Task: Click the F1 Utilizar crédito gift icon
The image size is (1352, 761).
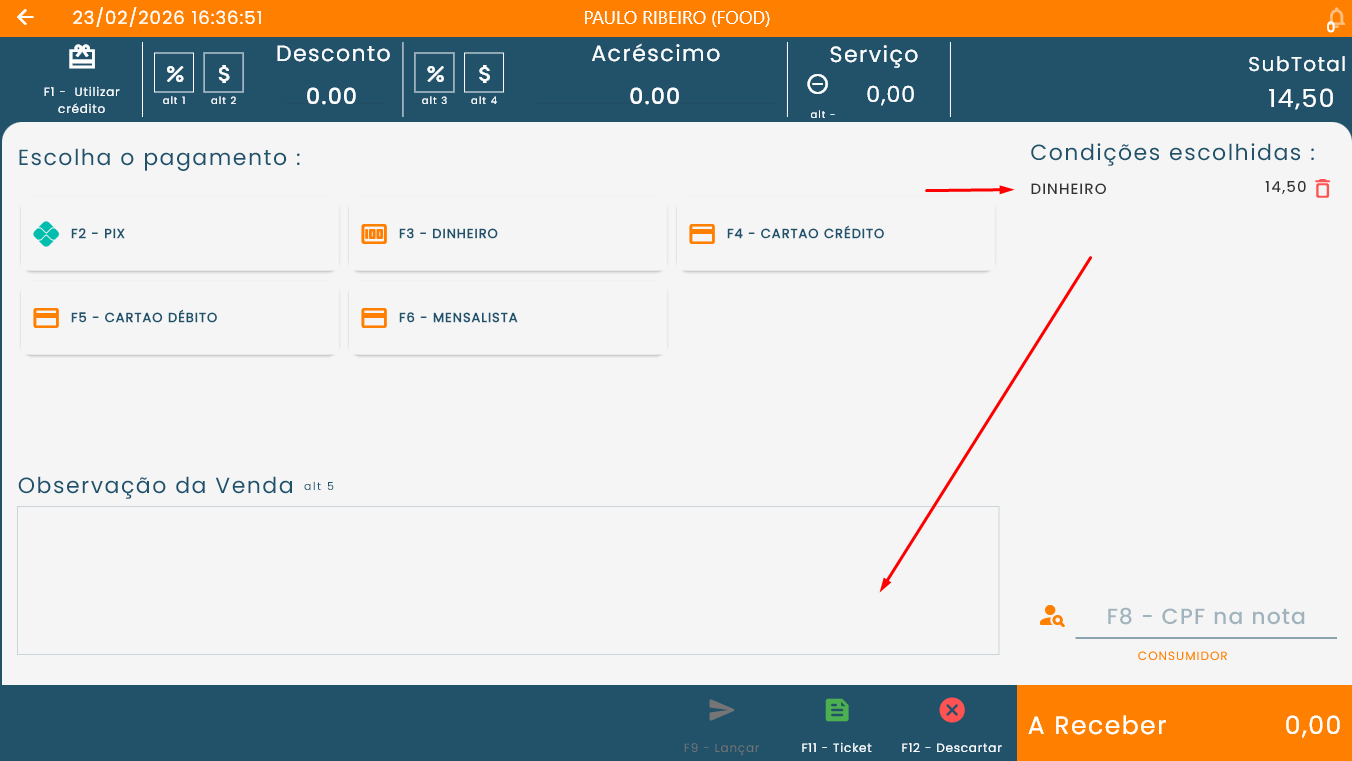Action: [x=81, y=58]
